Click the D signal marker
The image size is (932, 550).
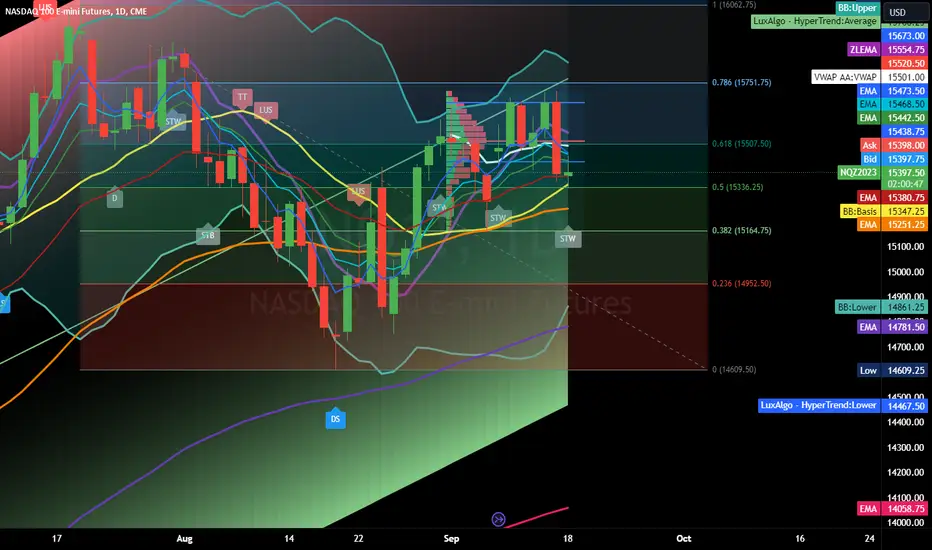pyautogui.click(x=115, y=198)
